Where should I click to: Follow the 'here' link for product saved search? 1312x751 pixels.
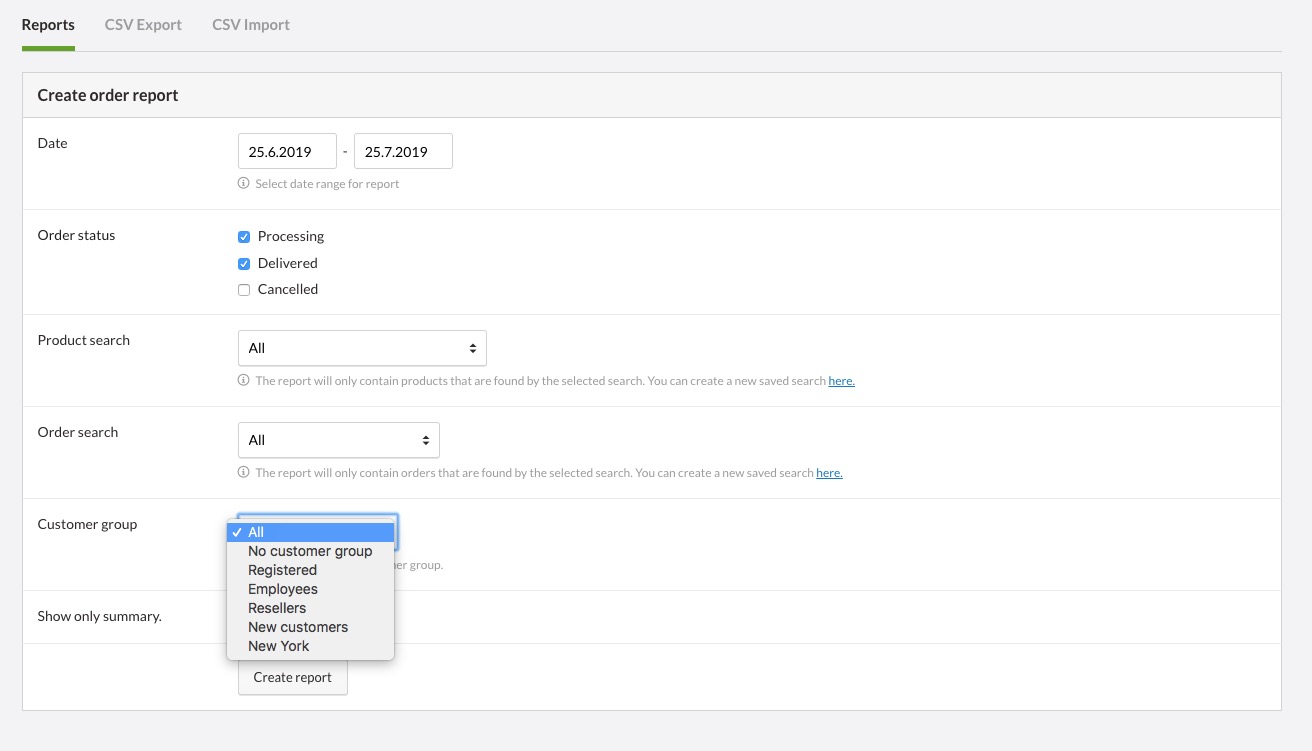841,381
